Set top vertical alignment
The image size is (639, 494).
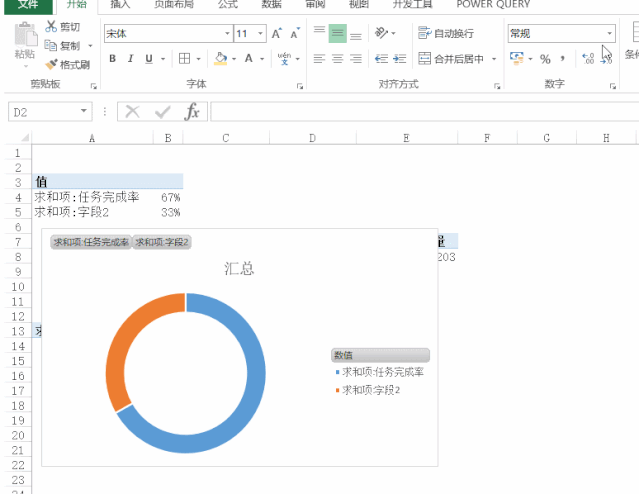point(320,33)
